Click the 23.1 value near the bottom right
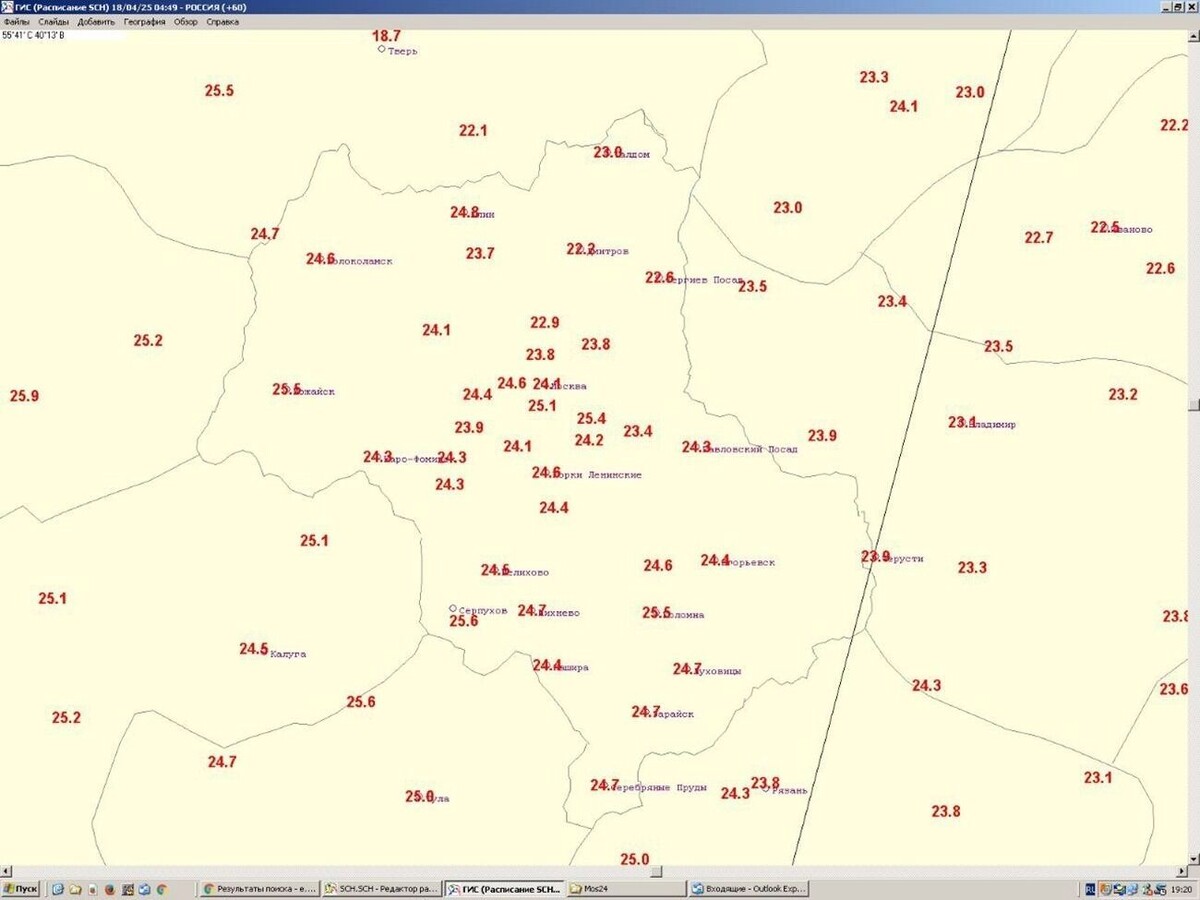The width and height of the screenshot is (1200, 900). pos(1098,777)
